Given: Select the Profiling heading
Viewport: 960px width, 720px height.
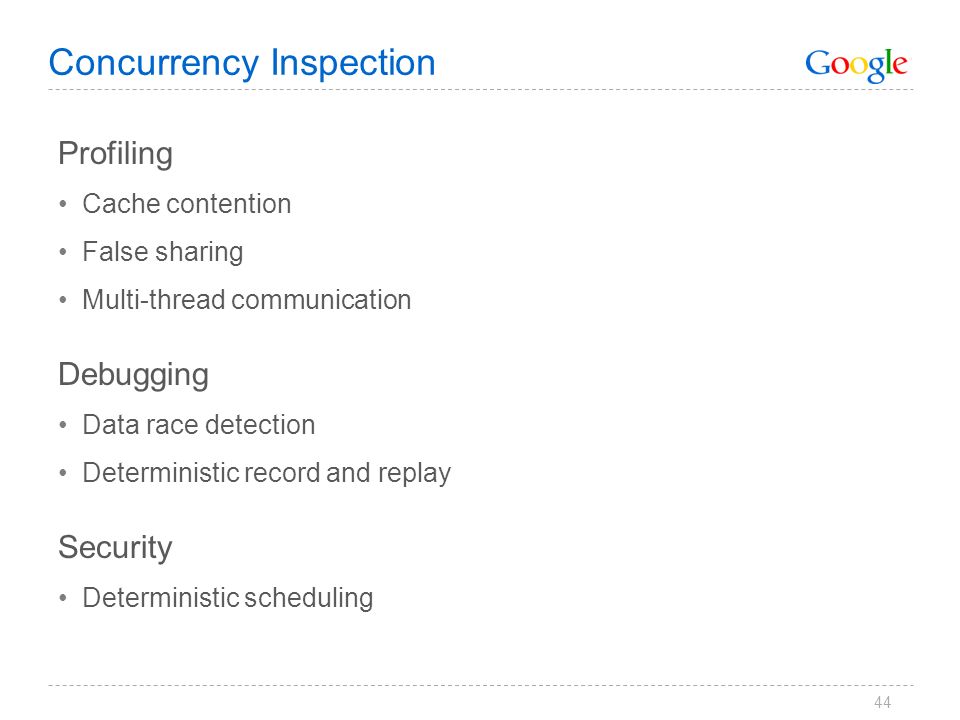Looking at the screenshot, I should (x=115, y=154).
